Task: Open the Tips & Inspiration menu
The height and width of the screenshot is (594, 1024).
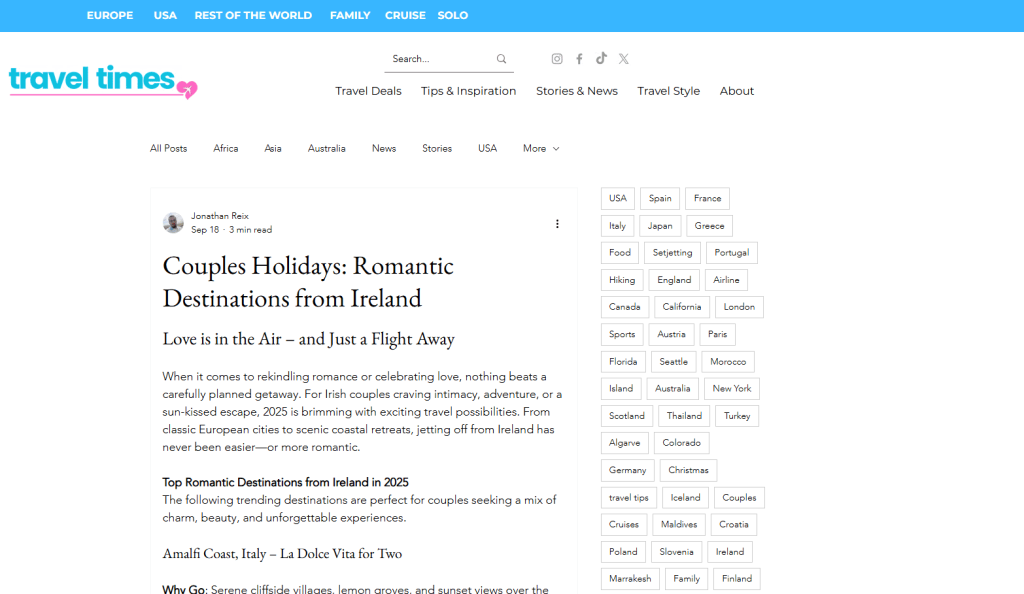Action: point(468,91)
